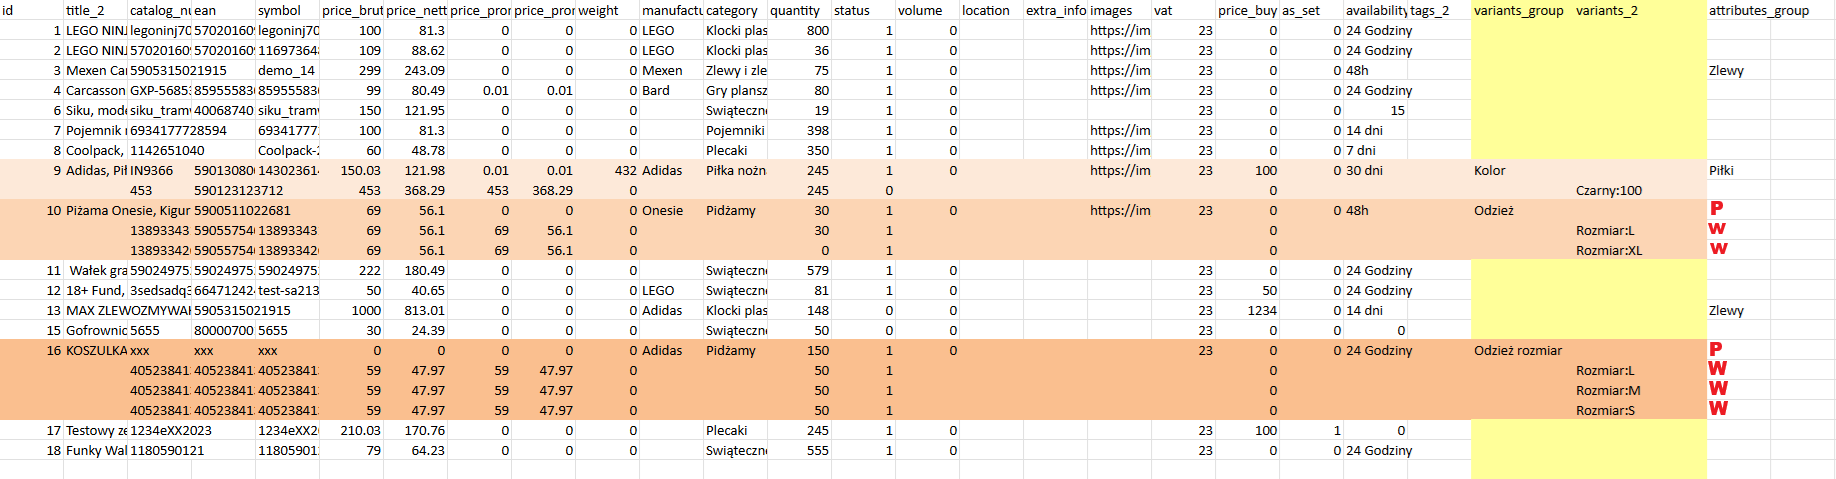Click the red P marker in the KOSZULKA row
The image size is (1836, 479).
point(1716,349)
